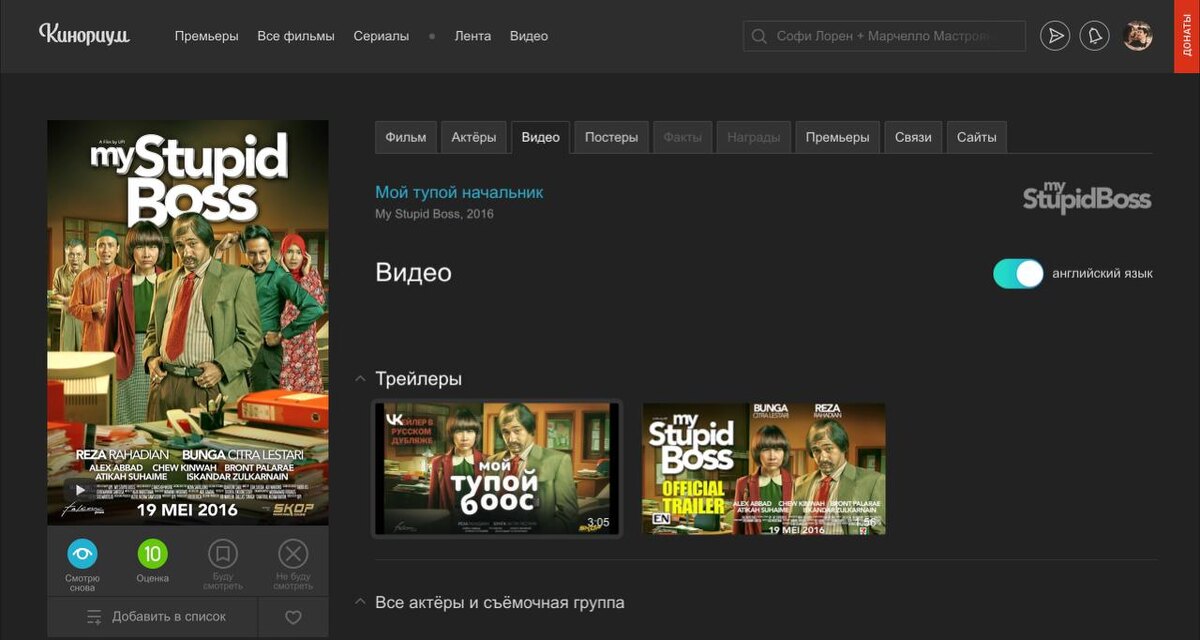The image size is (1200, 640).
Task: Click the Добавить в список button
Action: (x=157, y=617)
